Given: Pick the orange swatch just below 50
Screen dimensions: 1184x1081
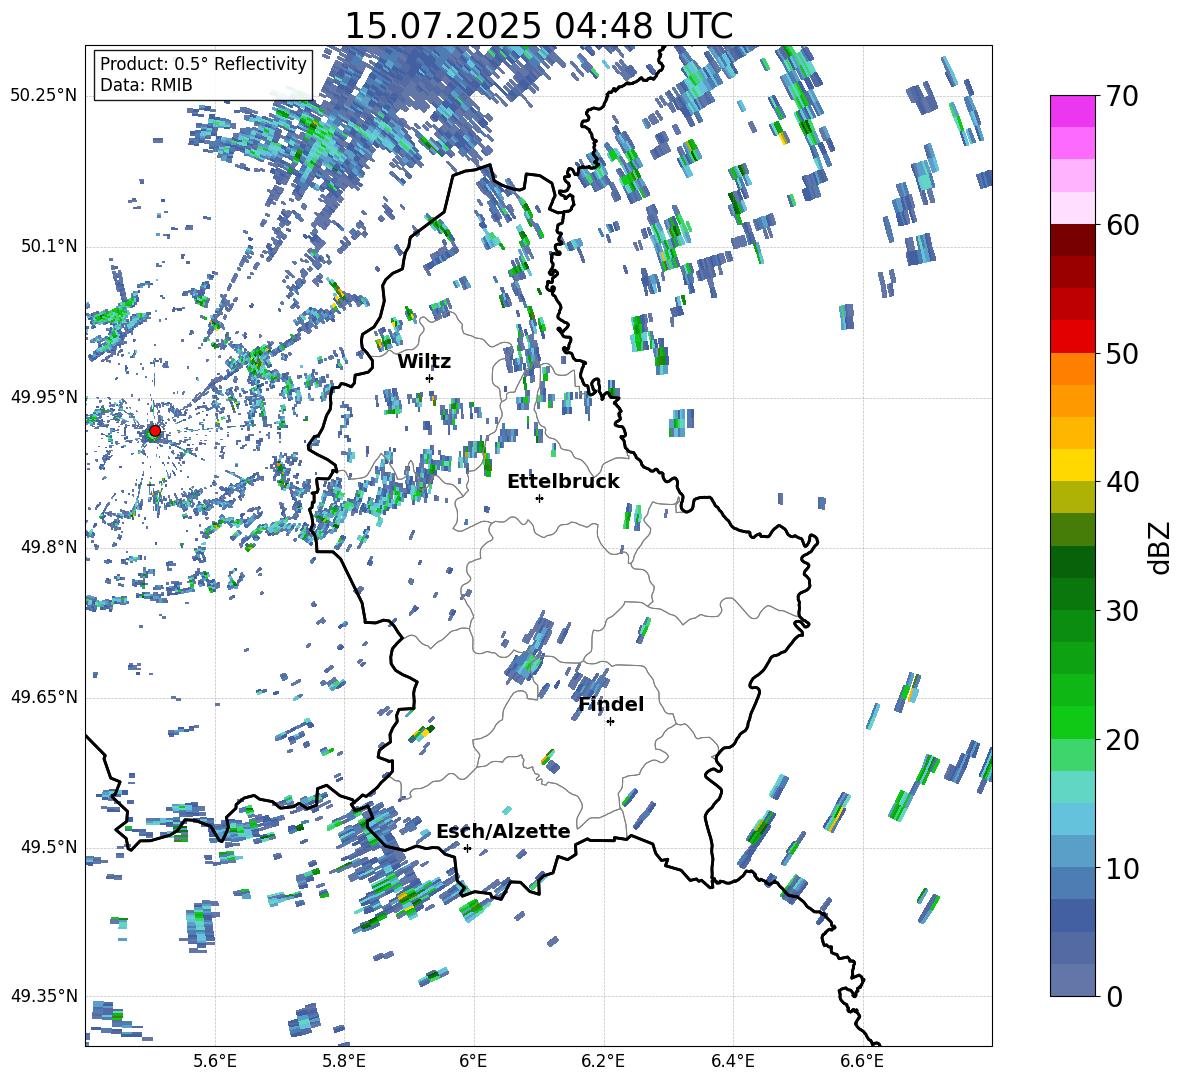Looking at the screenshot, I should (1073, 368).
